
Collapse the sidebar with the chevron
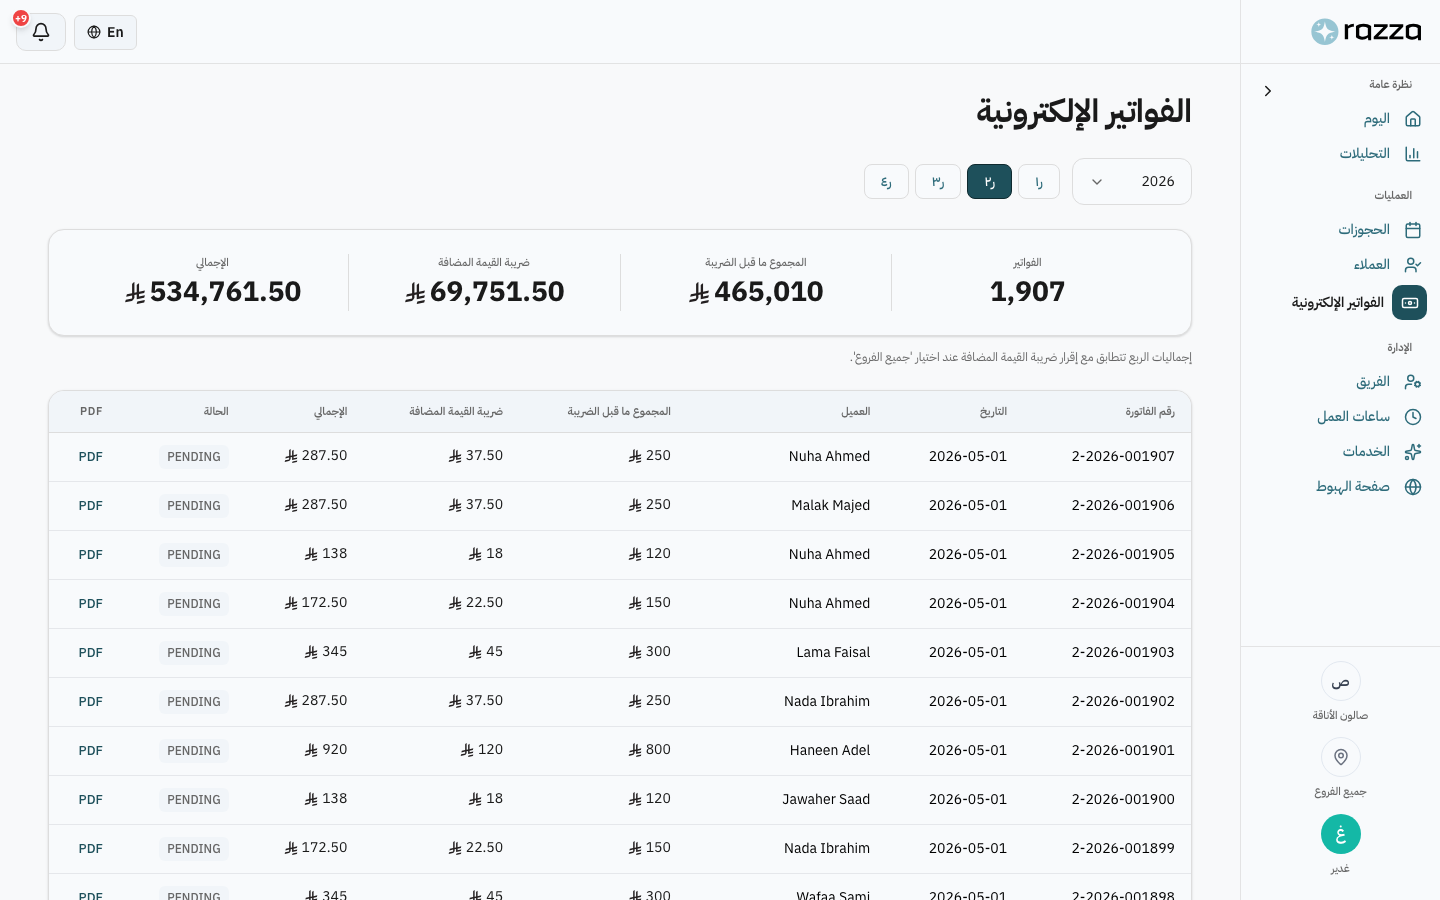(x=1268, y=91)
